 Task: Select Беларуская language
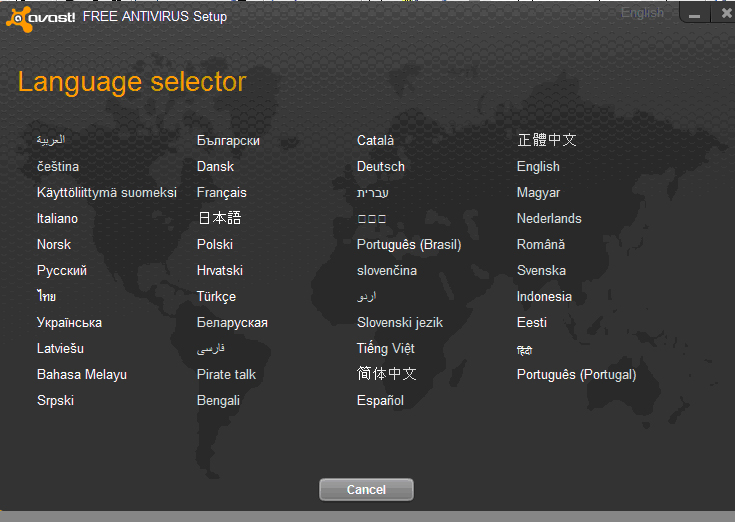point(232,322)
